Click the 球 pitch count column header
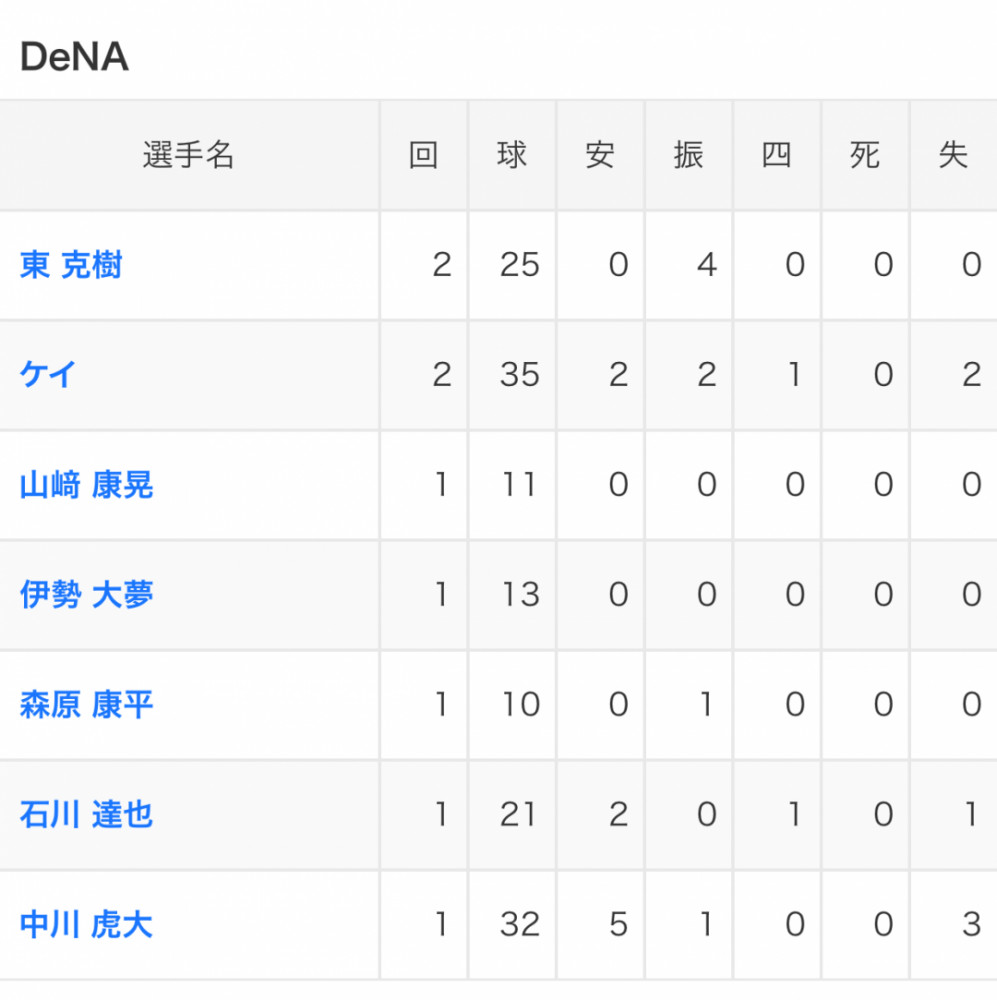The width and height of the screenshot is (997, 1000). pyautogui.click(x=512, y=155)
